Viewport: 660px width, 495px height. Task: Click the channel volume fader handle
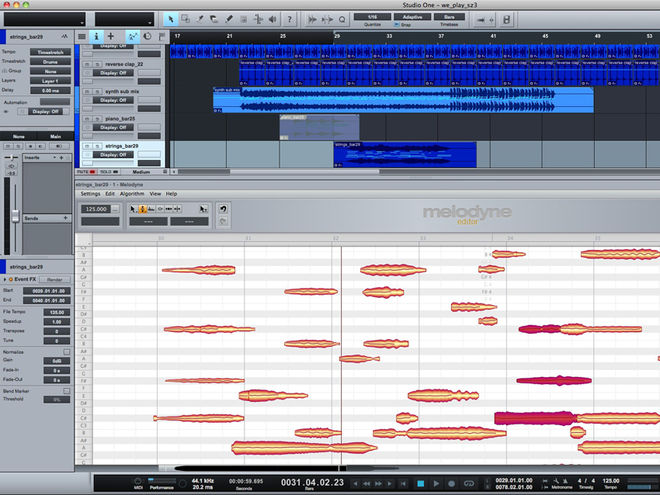[x=16, y=216]
